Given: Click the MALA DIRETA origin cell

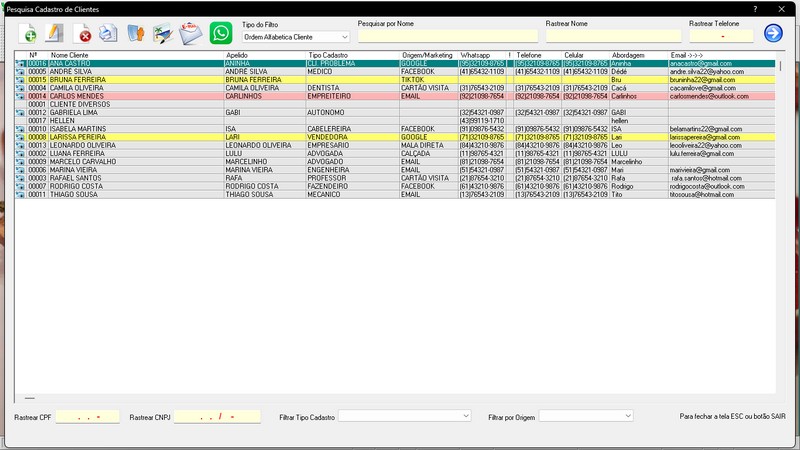Looking at the screenshot, I should [429, 145].
